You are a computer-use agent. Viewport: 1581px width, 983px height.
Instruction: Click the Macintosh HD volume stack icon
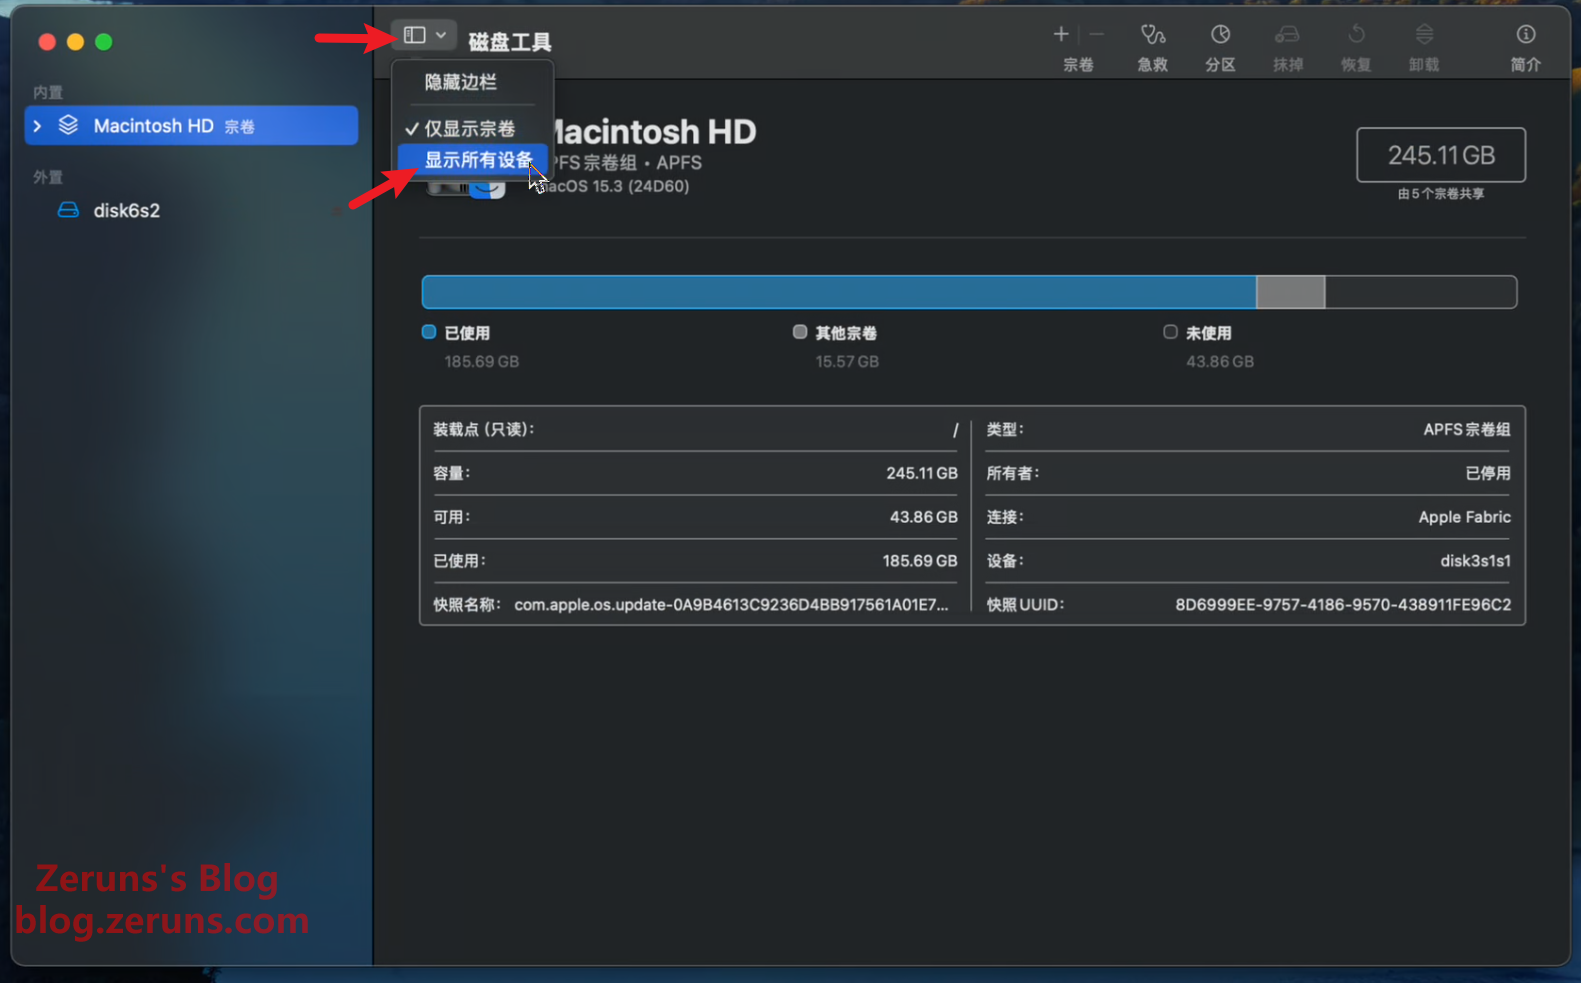pyautogui.click(x=68, y=125)
